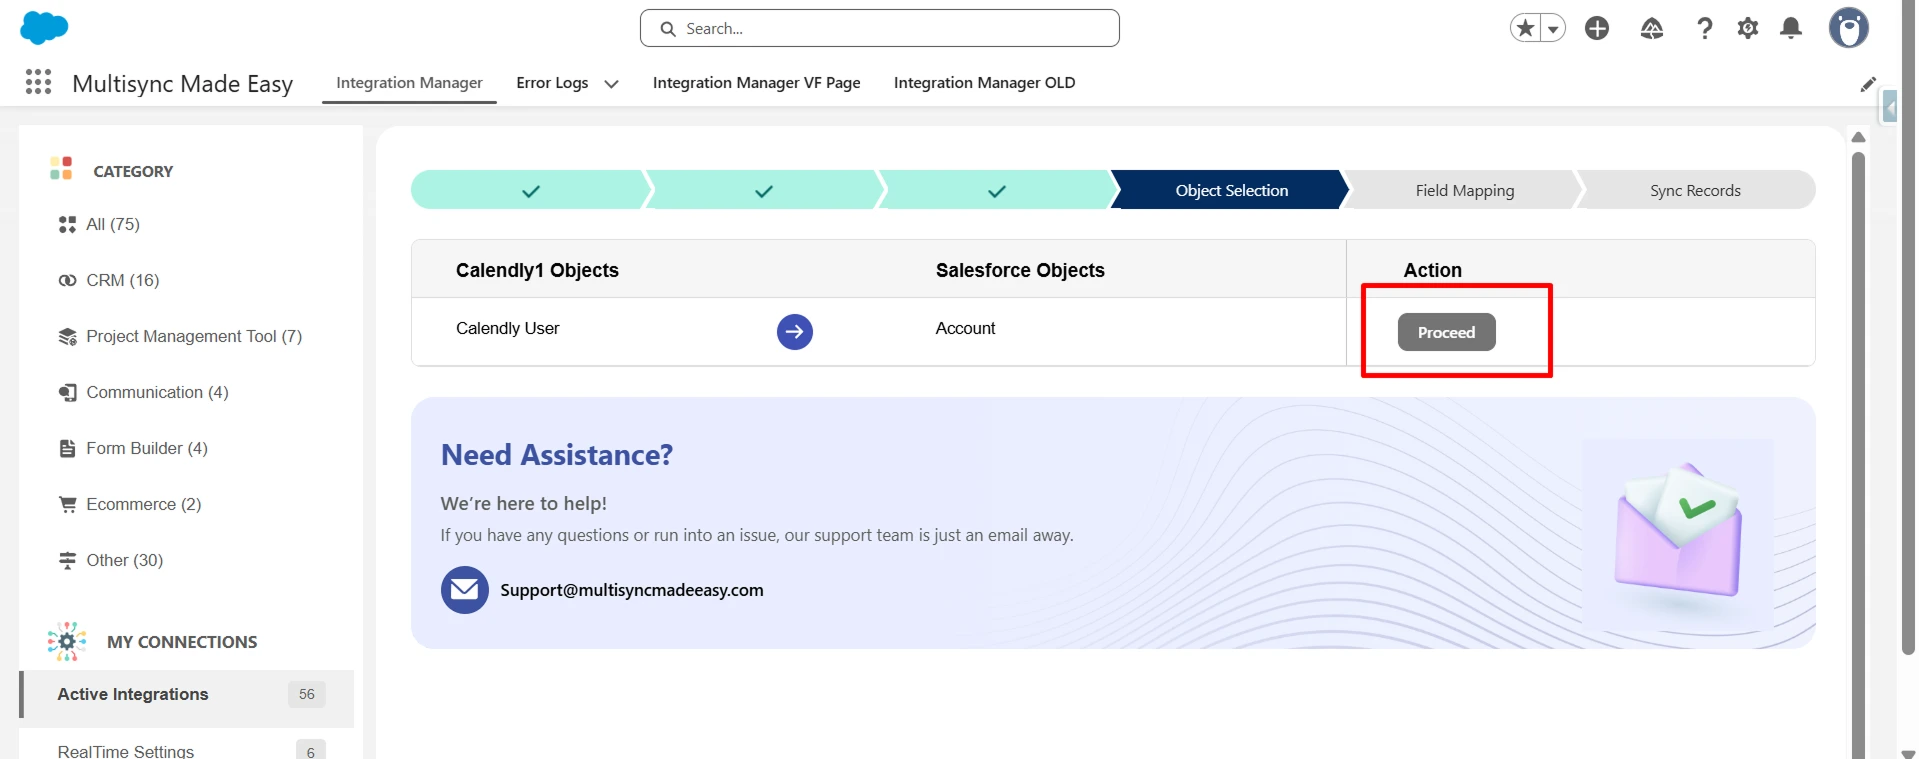Expand the Error Logs chevron menu
This screenshot has width=1919, height=759.
611,84
